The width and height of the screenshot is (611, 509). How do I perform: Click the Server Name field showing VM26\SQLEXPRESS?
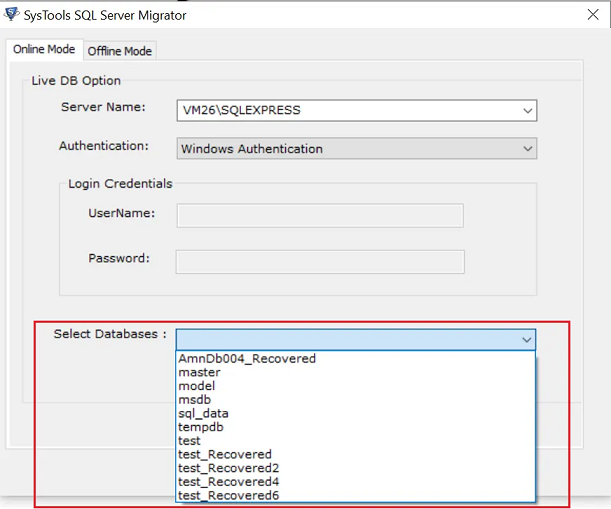point(357,111)
